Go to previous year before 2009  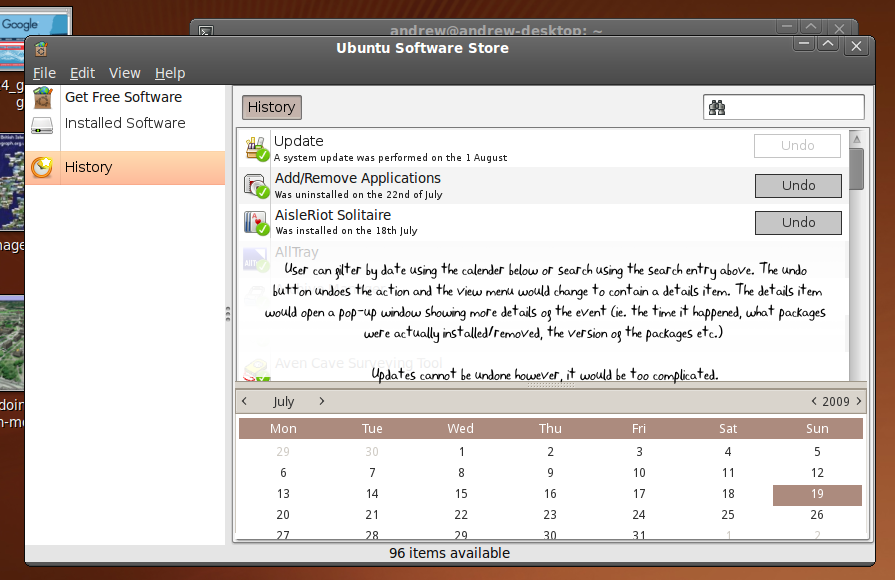click(x=814, y=401)
